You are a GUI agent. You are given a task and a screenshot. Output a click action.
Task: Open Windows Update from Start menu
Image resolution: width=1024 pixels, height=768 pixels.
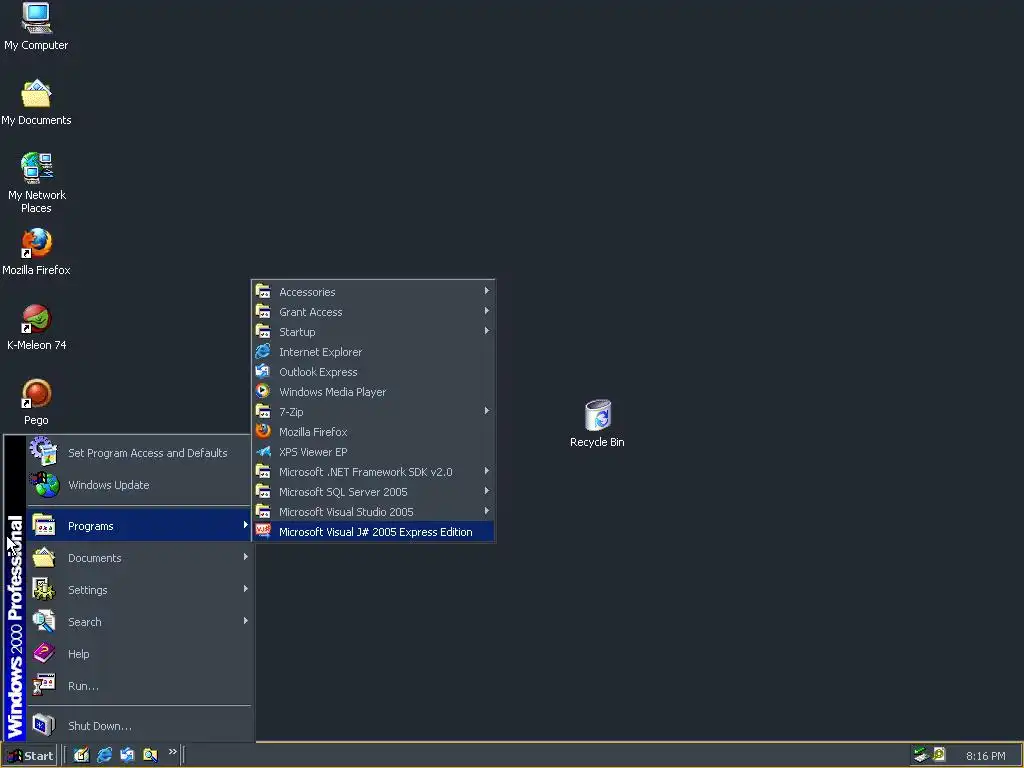coord(140,485)
